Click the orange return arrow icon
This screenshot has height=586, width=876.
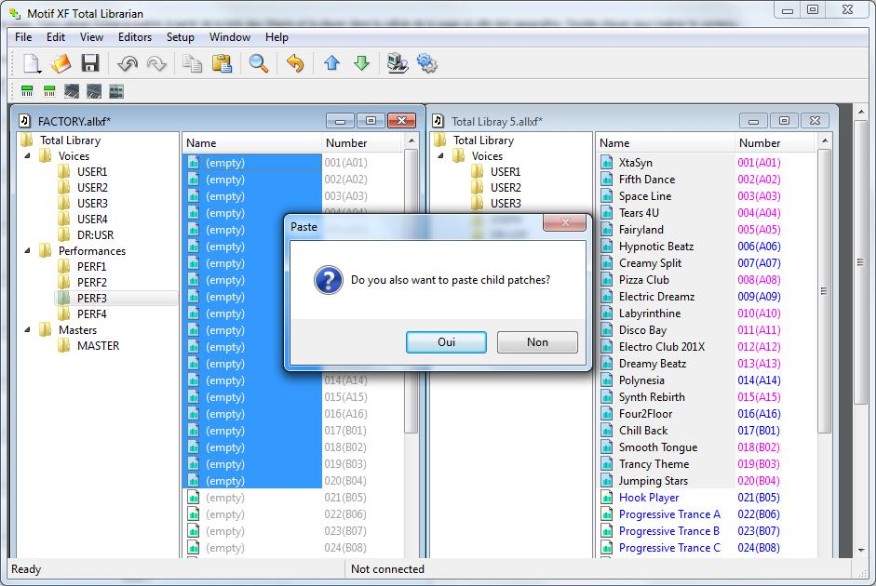[x=295, y=64]
